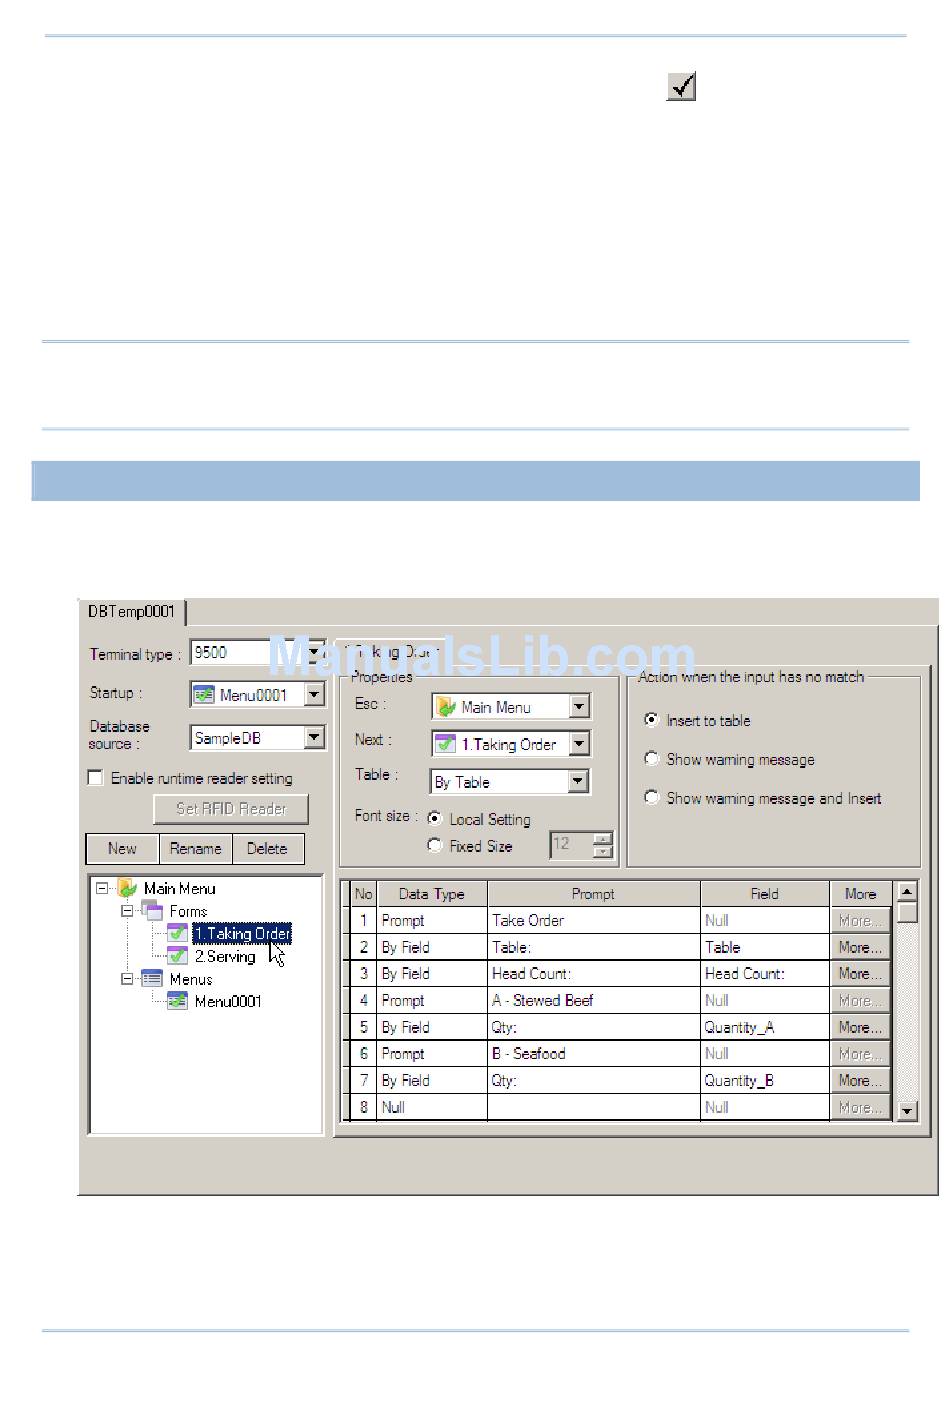Select Show warning message option
Viewport: 950px width, 1420px height.
pos(652,759)
